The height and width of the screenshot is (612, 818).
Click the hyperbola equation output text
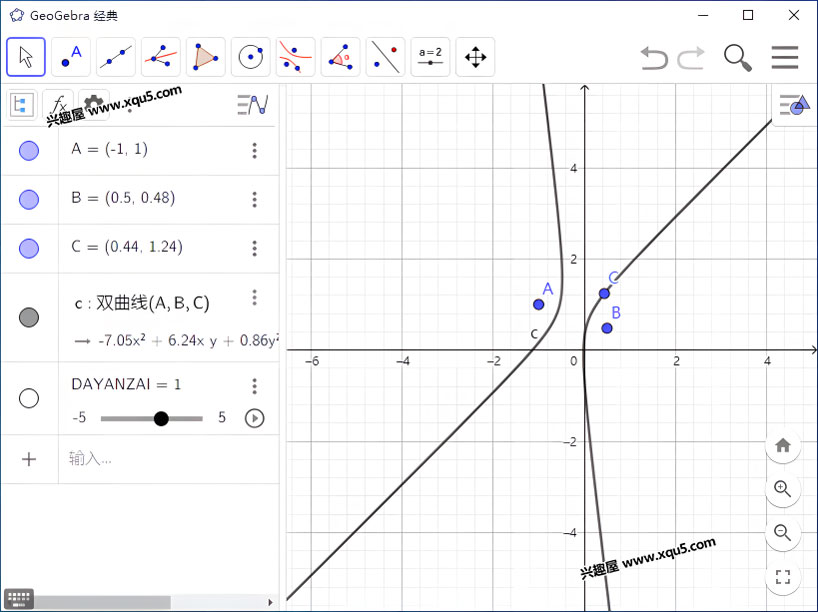point(176,341)
